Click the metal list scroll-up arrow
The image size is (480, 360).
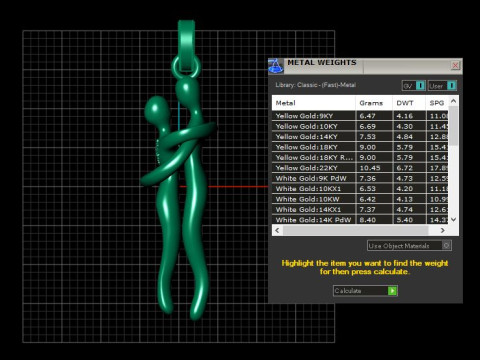pyautogui.click(x=453, y=100)
